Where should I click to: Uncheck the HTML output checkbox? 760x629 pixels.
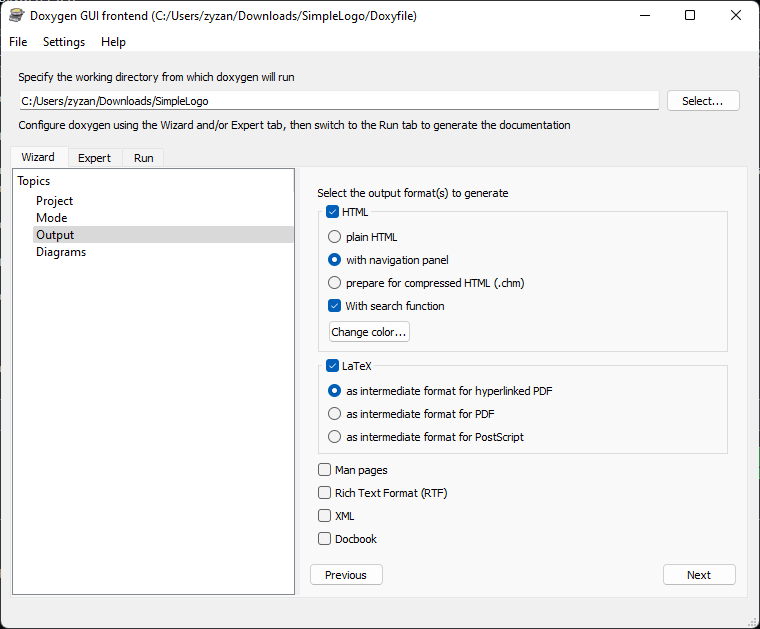(x=332, y=212)
